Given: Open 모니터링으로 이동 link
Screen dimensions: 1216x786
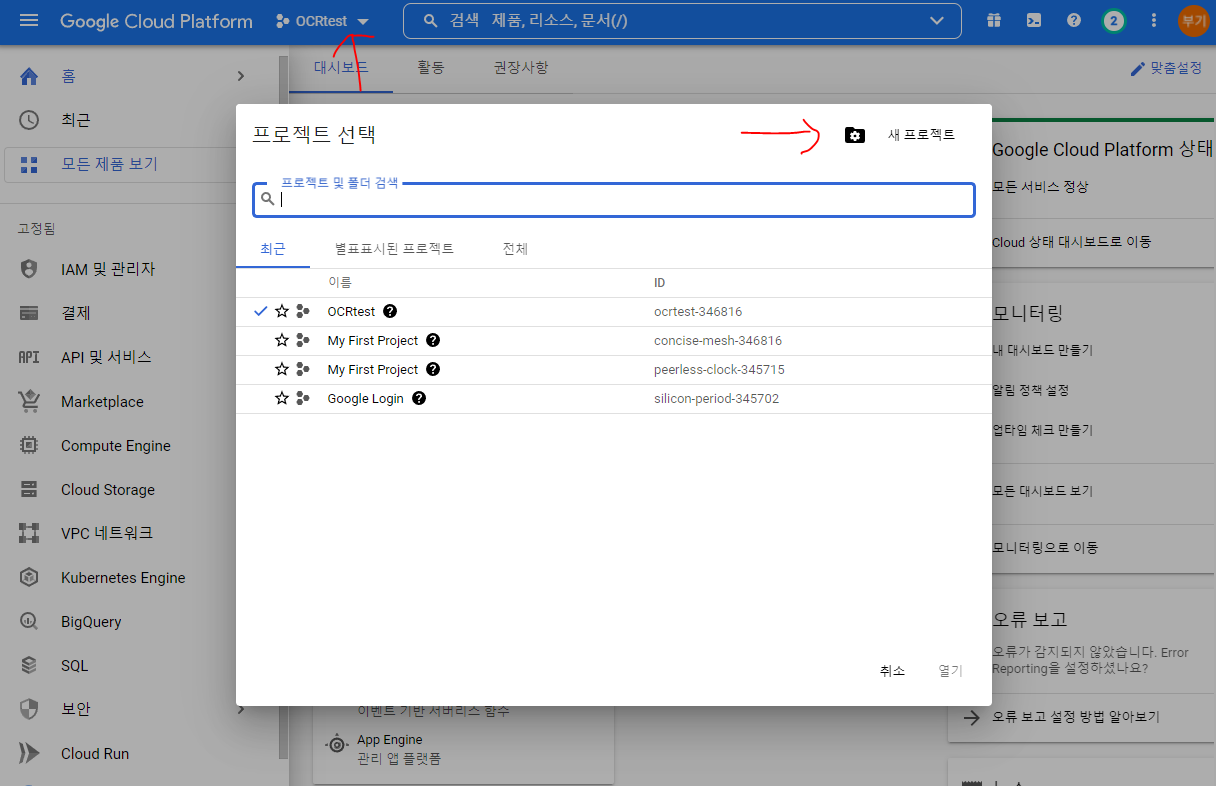Looking at the screenshot, I should tap(1045, 548).
